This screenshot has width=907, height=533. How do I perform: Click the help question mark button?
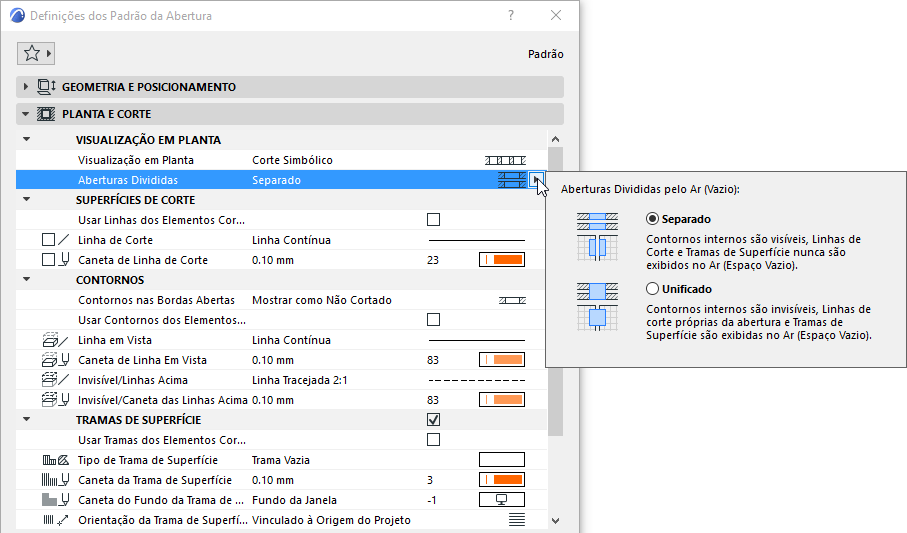pos(511,15)
